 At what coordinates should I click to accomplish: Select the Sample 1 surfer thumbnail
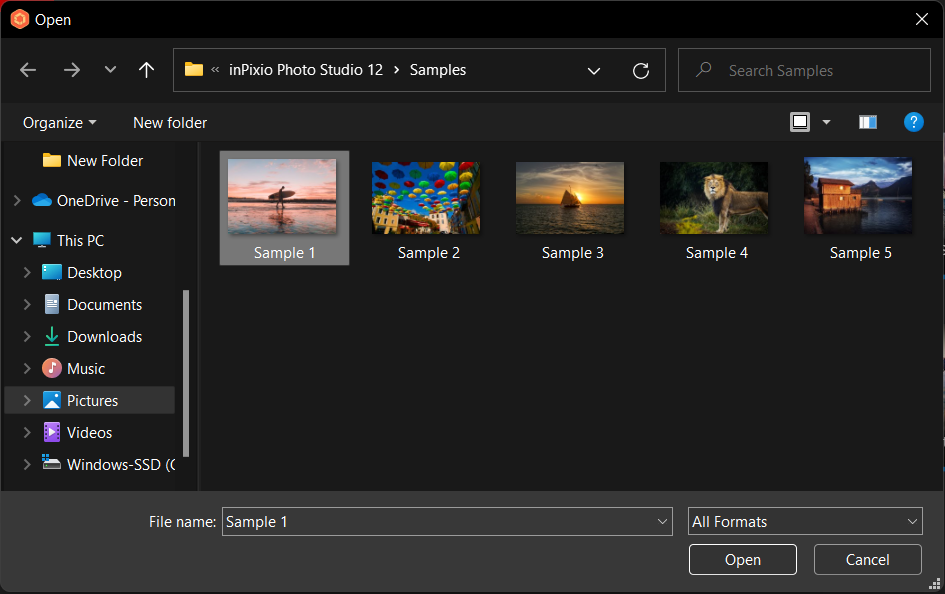coord(282,196)
